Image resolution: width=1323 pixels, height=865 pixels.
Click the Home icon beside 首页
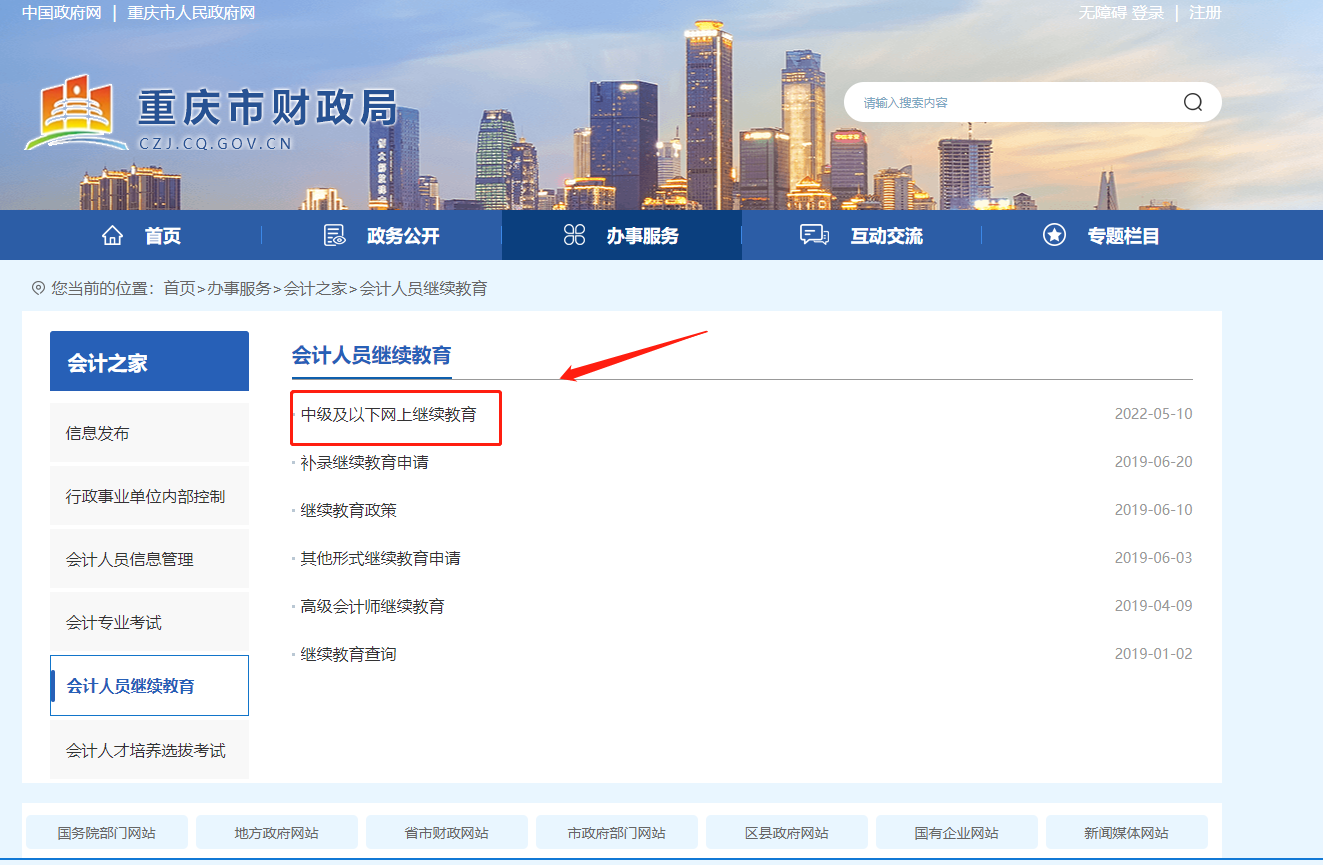113,234
